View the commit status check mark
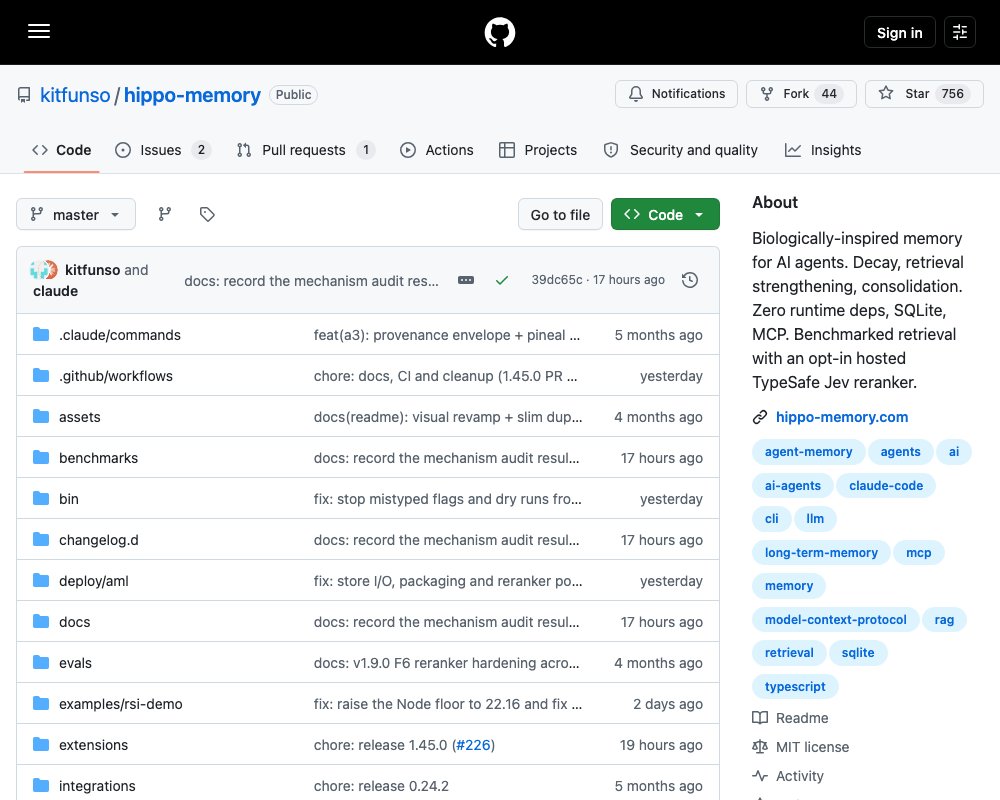 [x=502, y=280]
